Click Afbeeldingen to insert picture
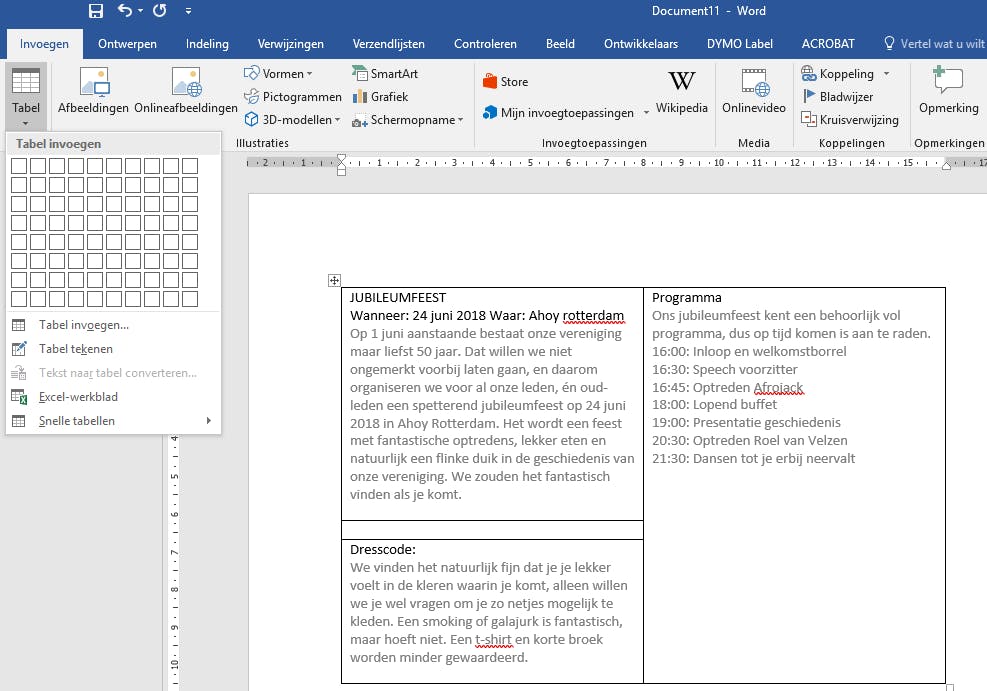 (93, 93)
